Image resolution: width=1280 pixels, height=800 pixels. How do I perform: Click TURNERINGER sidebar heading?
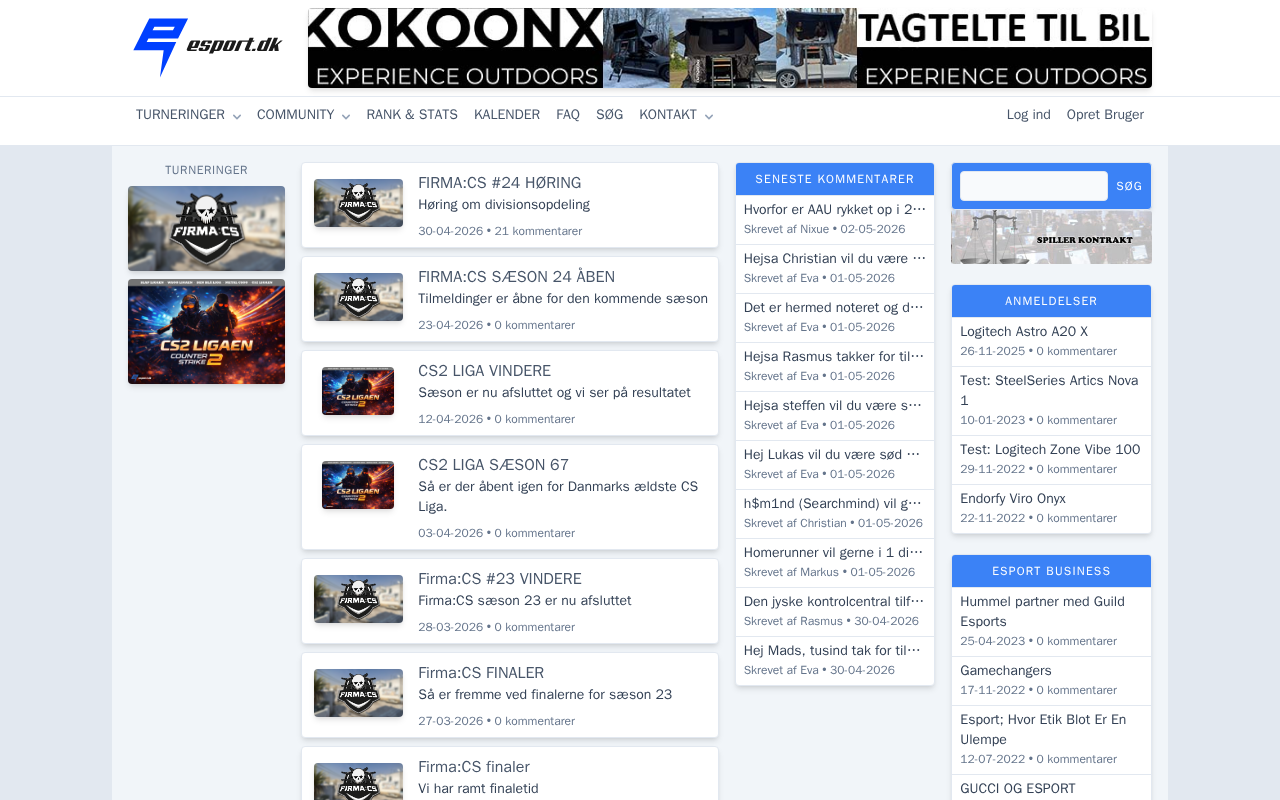coord(206,170)
